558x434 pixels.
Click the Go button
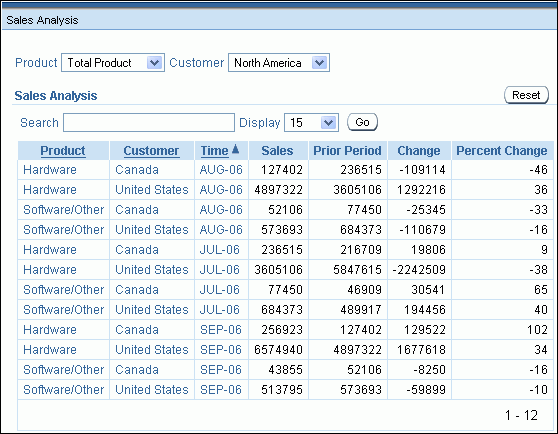[x=362, y=122]
